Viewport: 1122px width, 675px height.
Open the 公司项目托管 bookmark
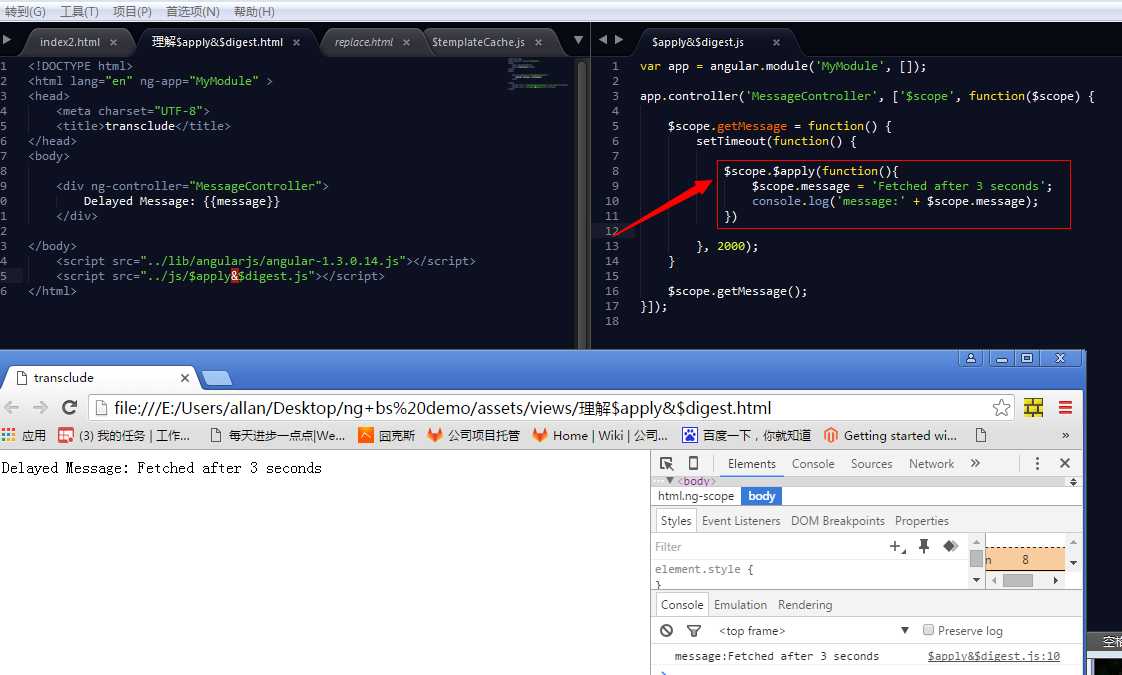(474, 435)
